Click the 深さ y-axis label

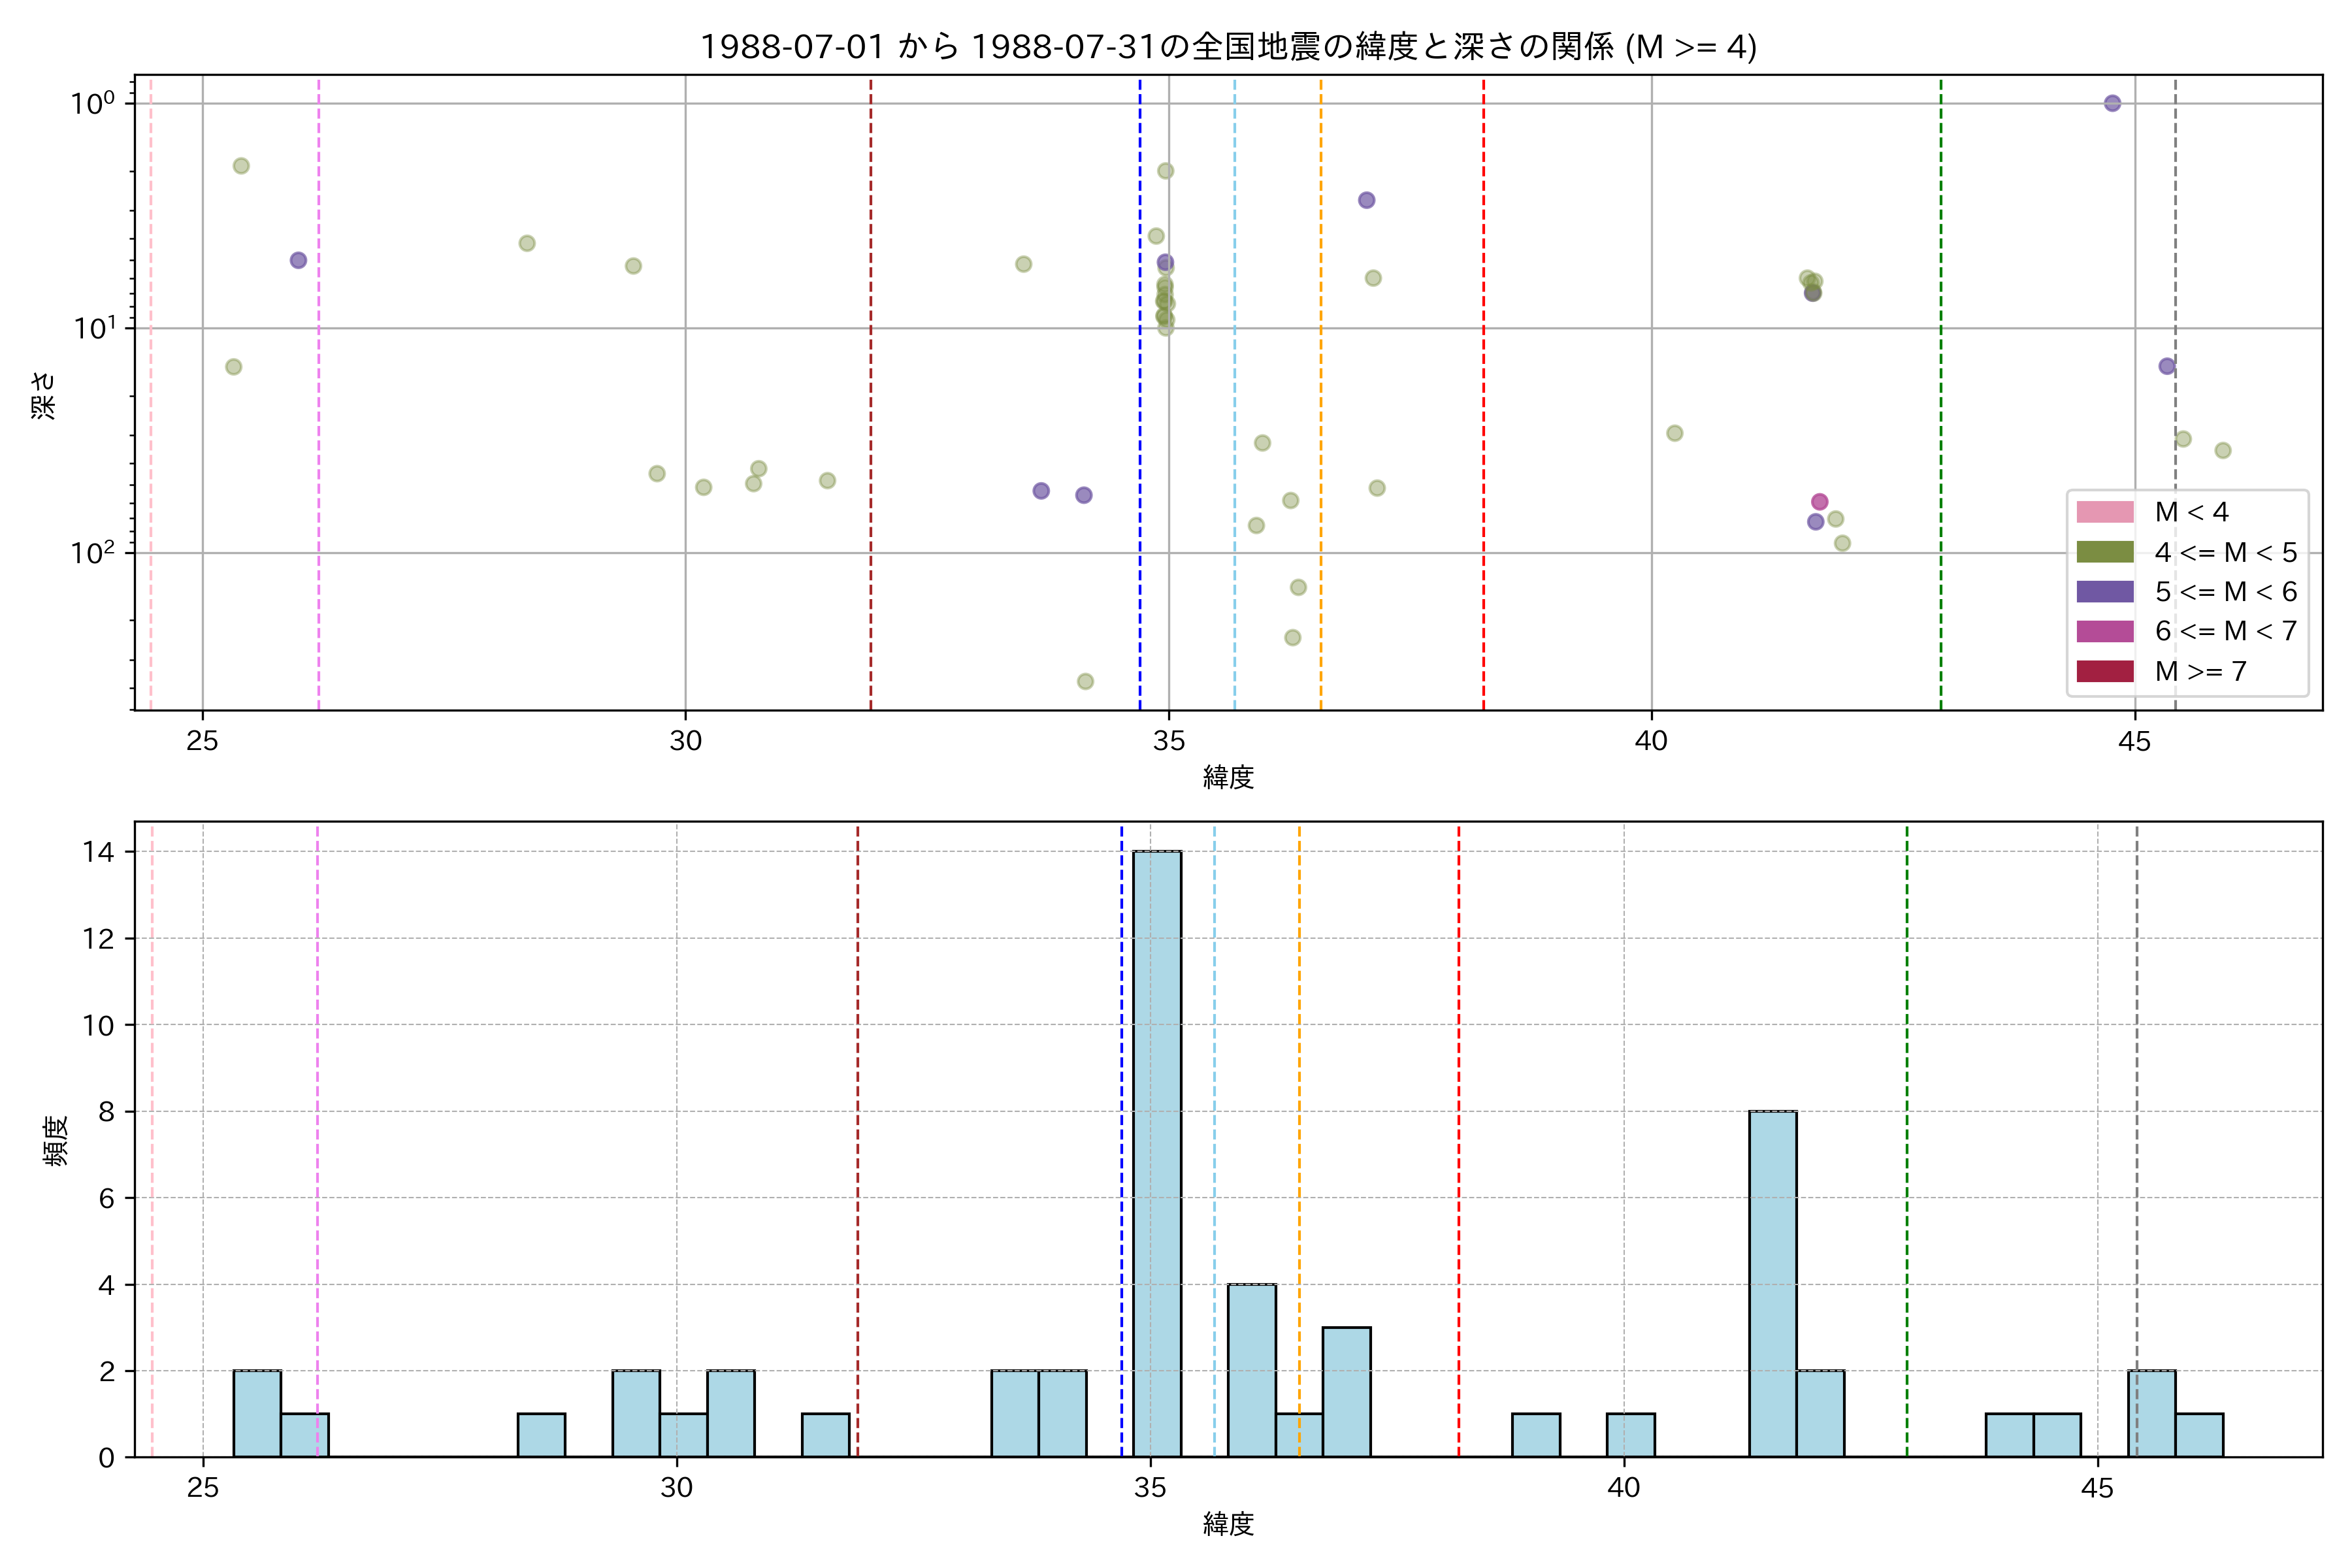[44, 395]
